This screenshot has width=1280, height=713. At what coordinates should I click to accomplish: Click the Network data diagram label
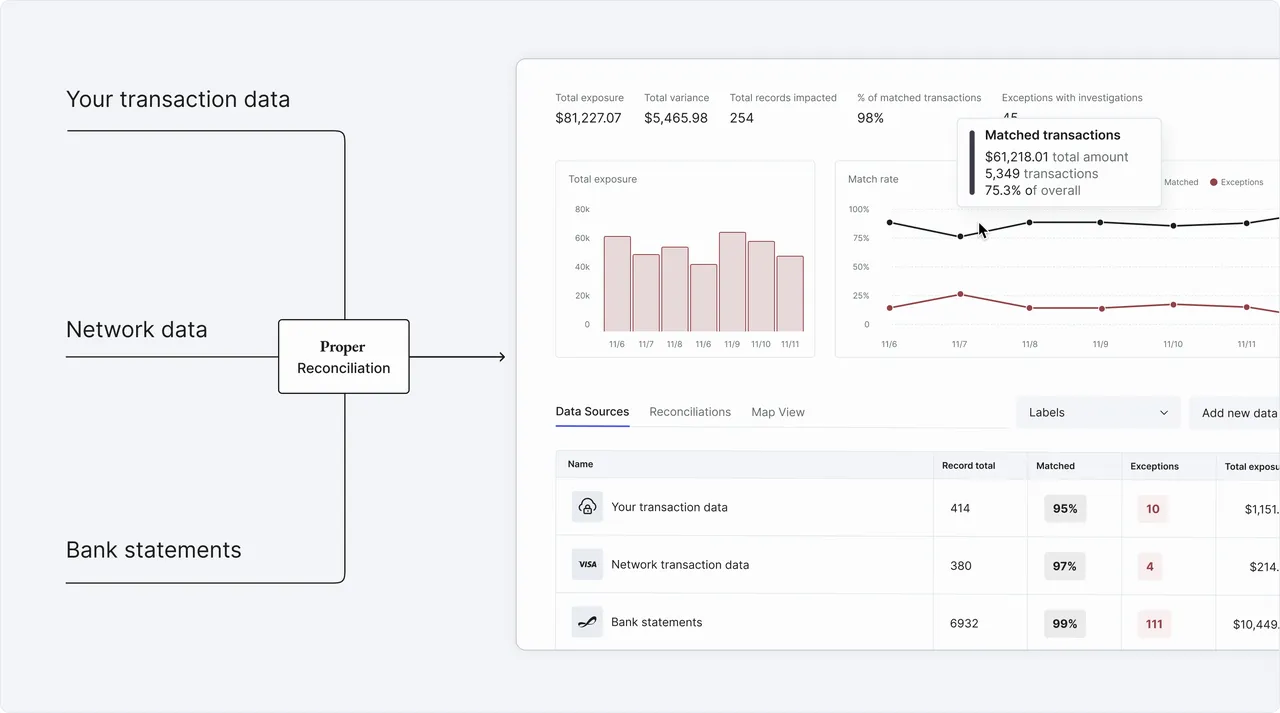pos(136,329)
